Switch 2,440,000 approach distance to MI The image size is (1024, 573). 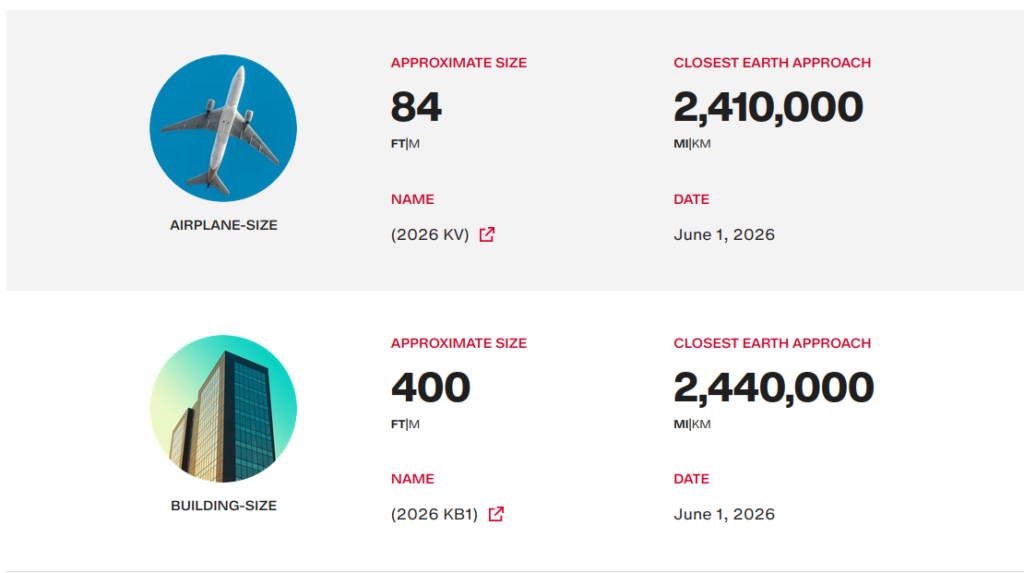click(680, 424)
